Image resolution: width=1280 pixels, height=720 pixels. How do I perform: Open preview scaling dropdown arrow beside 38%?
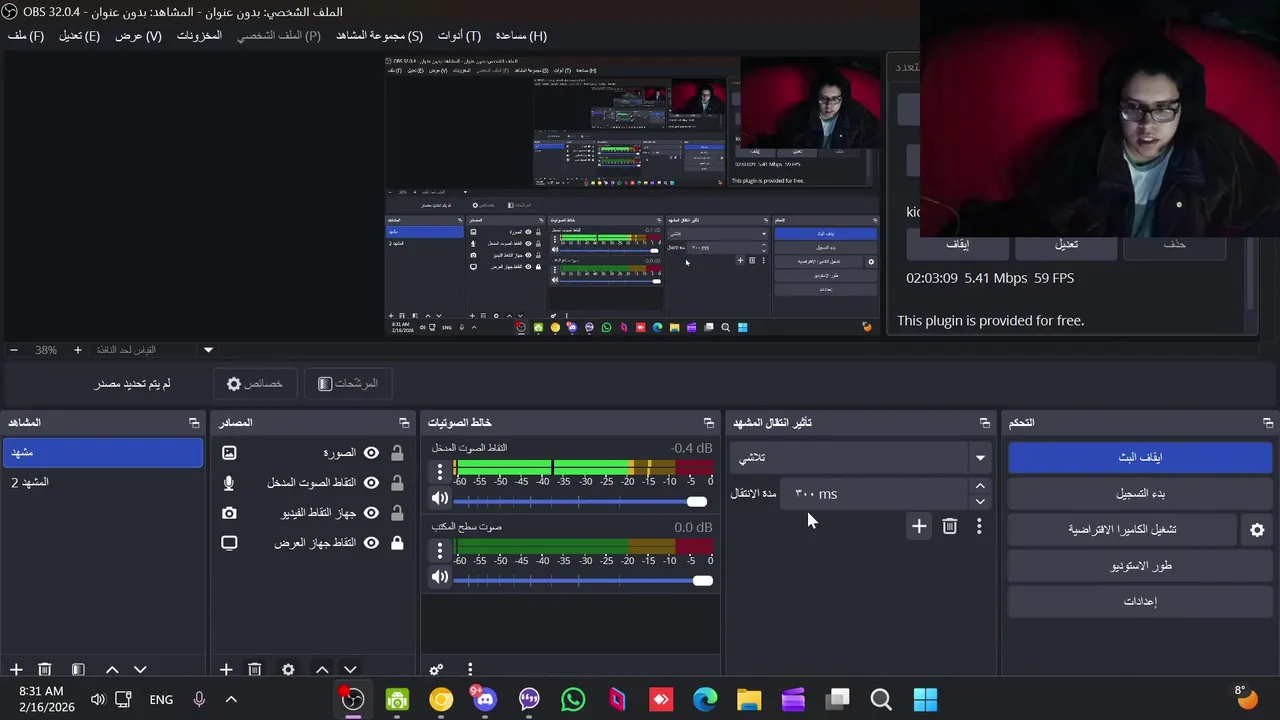[x=208, y=350]
